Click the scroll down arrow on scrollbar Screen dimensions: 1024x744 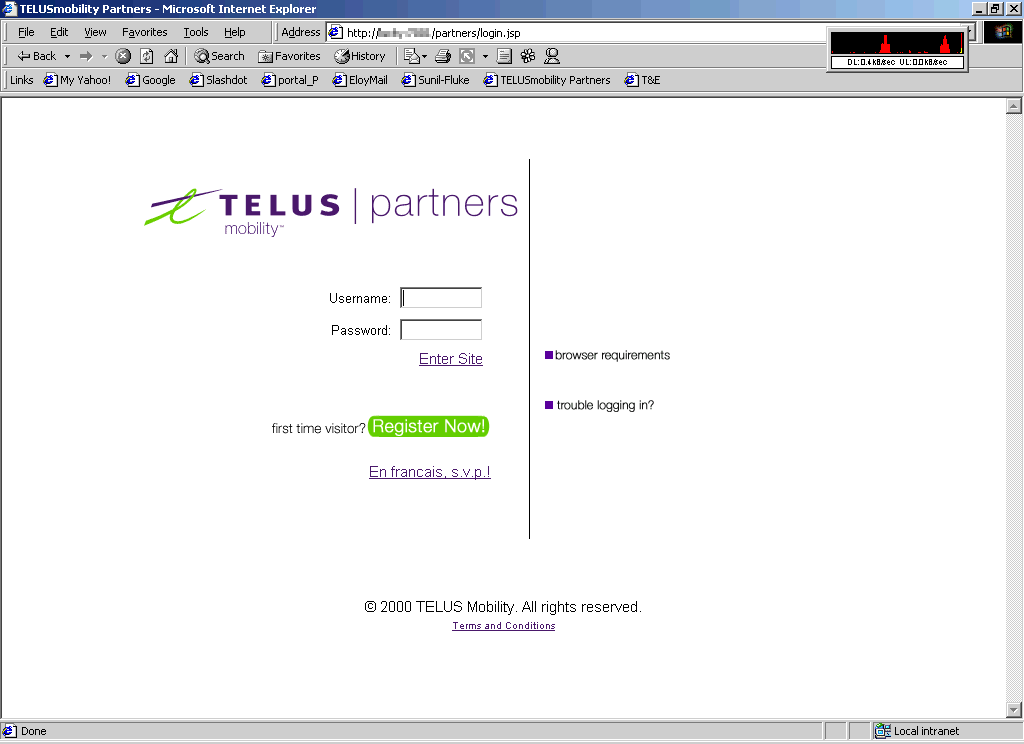tap(1013, 710)
